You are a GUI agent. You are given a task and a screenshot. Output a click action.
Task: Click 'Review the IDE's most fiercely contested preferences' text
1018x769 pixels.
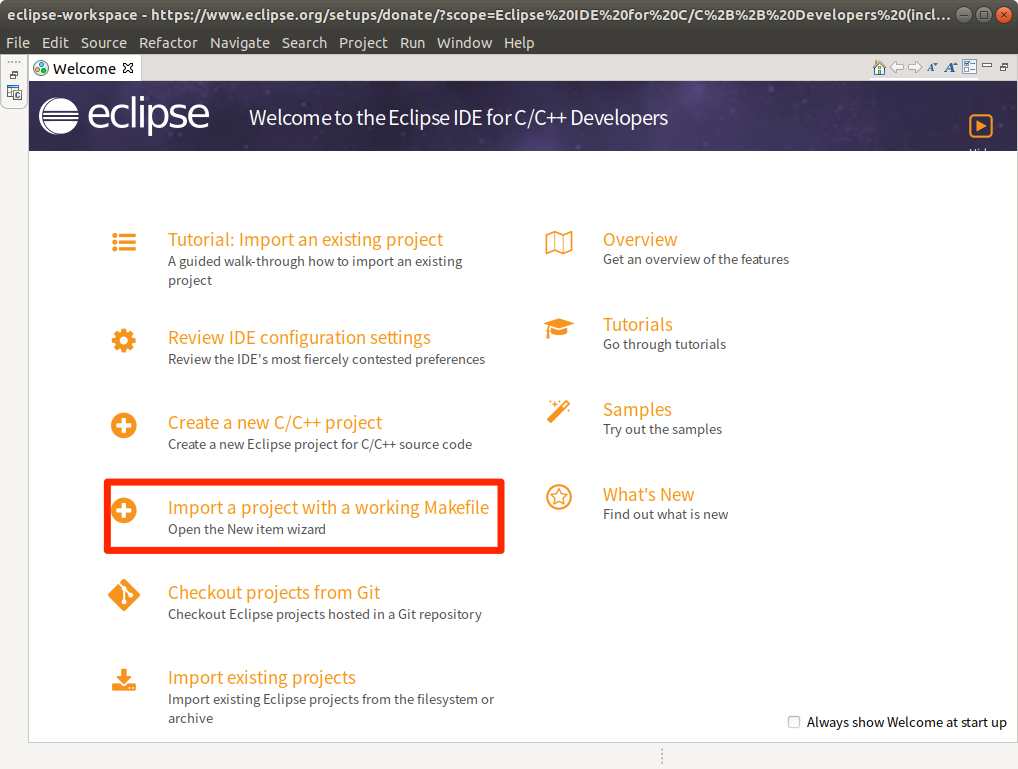pyautogui.click(x=327, y=359)
